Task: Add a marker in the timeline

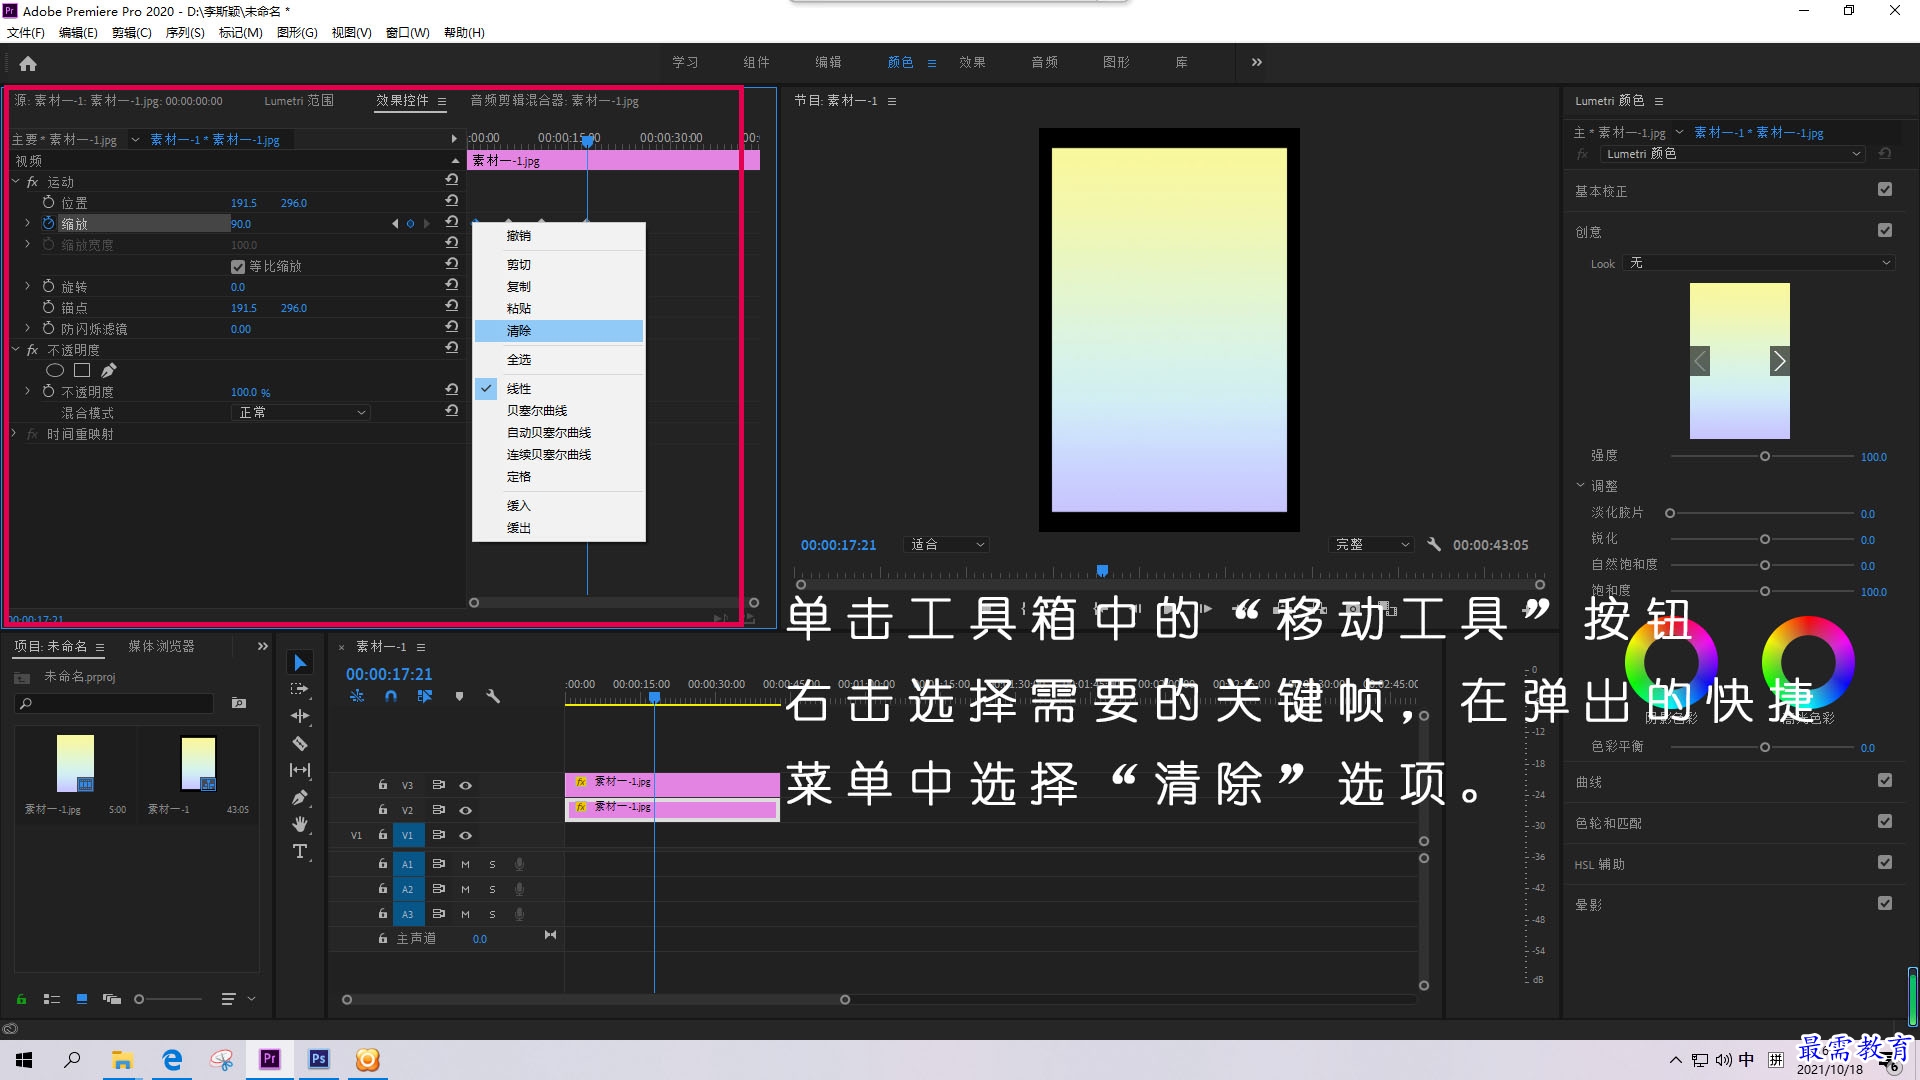Action: coord(459,696)
